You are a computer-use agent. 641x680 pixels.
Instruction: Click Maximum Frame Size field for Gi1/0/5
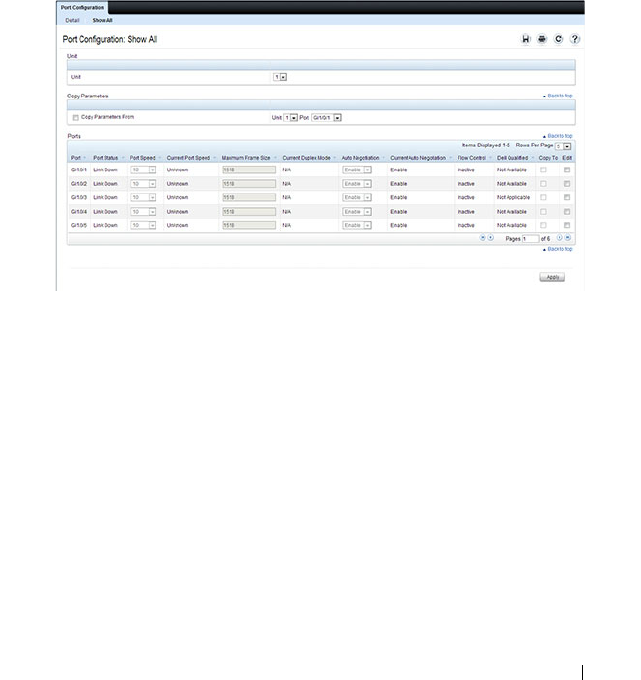point(249,225)
